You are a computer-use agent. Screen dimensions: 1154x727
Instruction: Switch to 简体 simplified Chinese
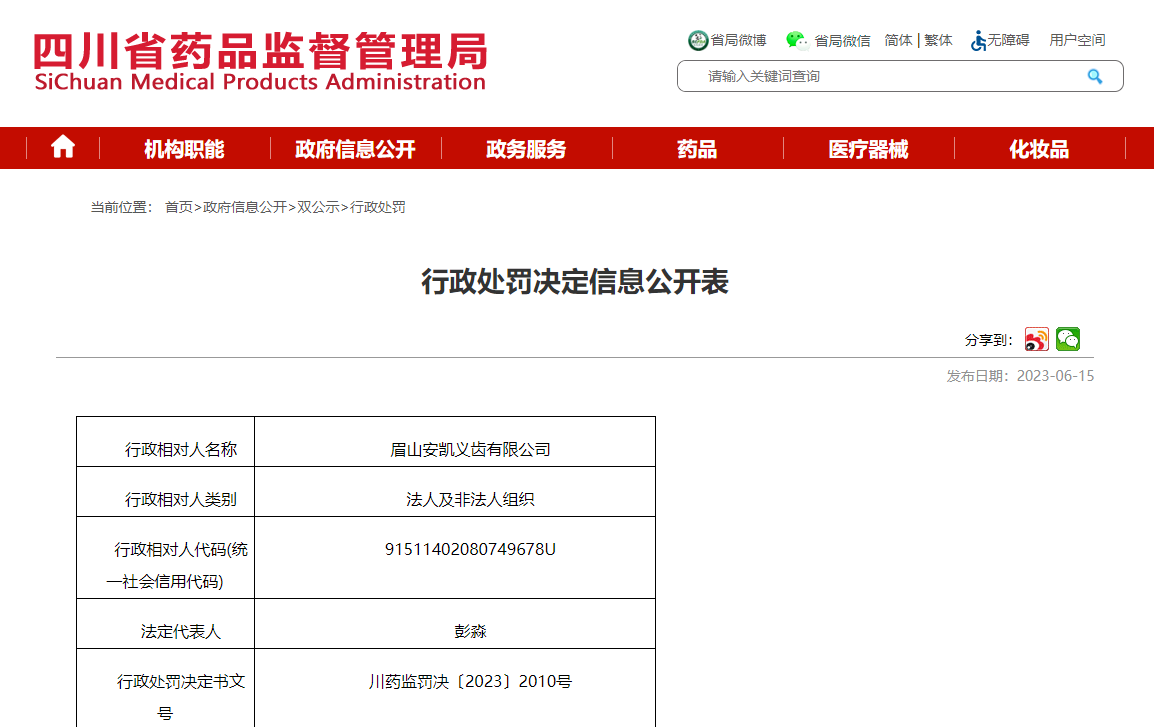tap(898, 40)
